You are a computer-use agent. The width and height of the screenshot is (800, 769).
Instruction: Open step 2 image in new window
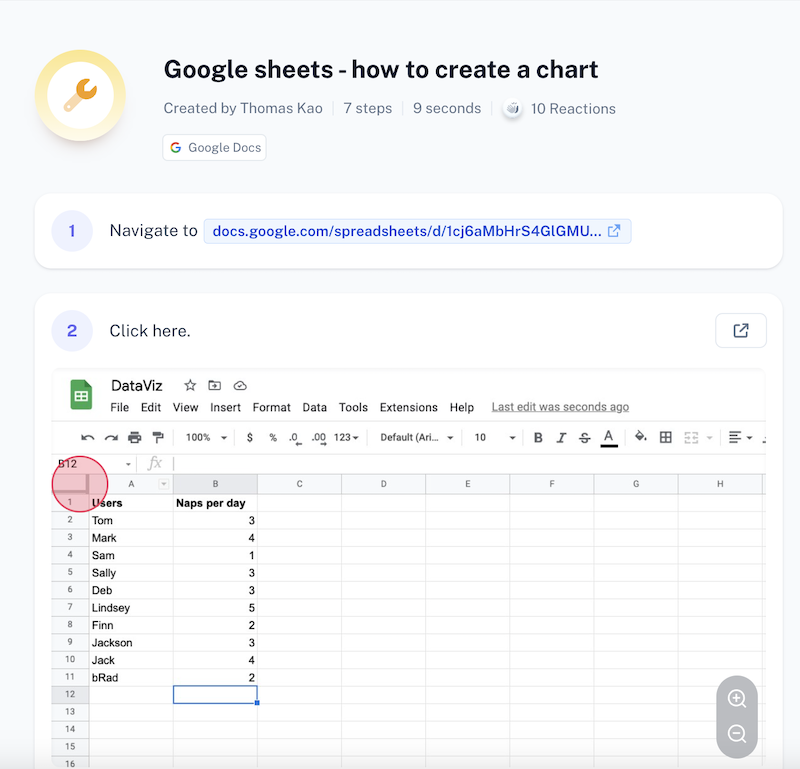(x=741, y=331)
